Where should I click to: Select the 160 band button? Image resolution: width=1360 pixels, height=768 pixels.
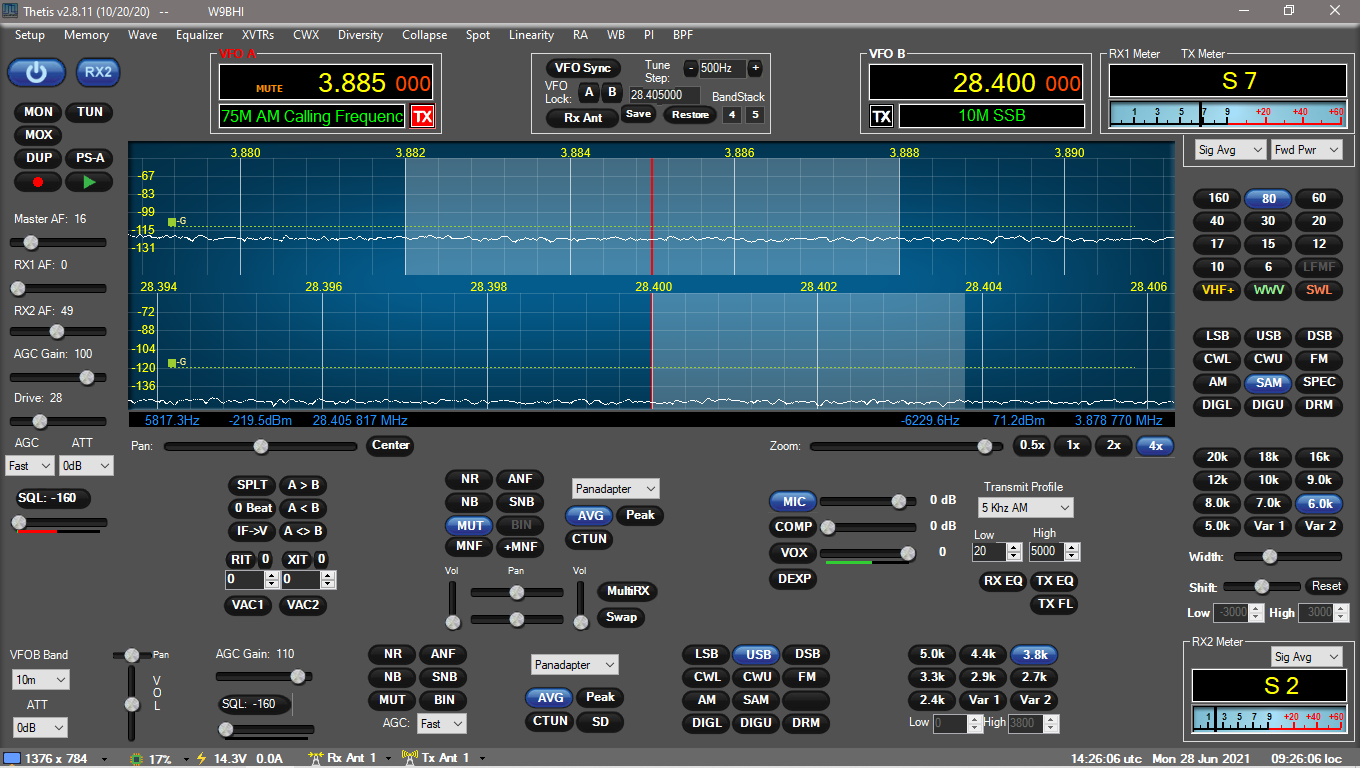(x=1217, y=198)
